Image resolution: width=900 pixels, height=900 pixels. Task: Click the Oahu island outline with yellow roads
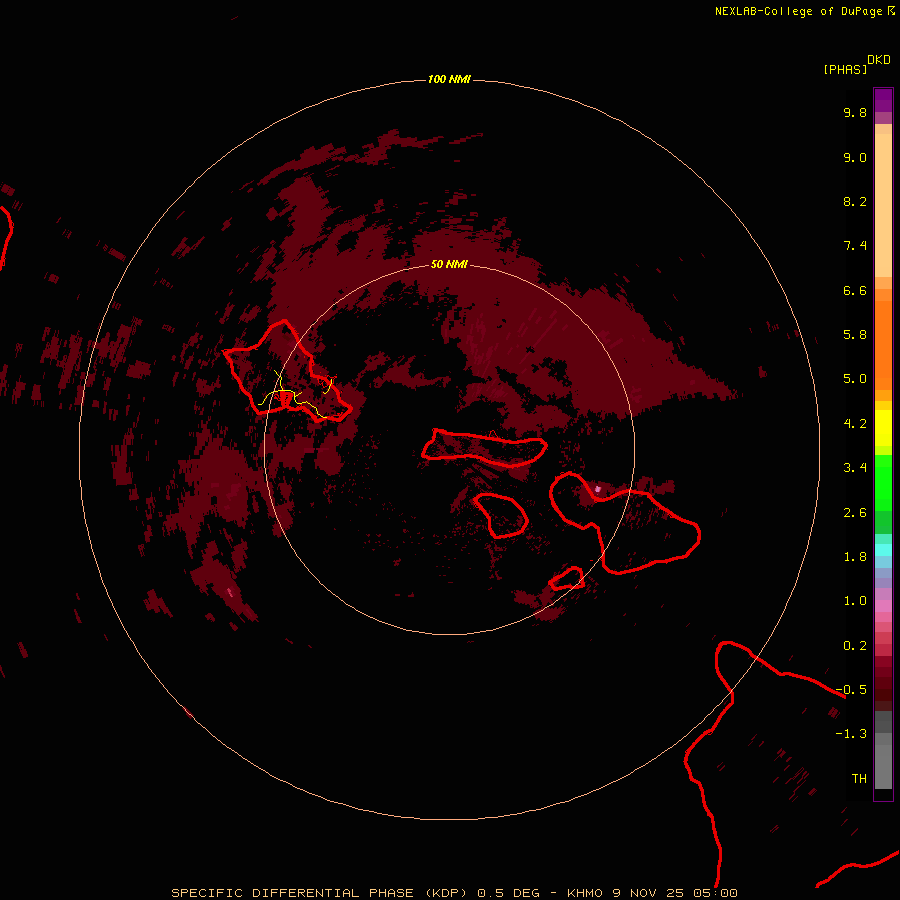[x=287, y=371]
